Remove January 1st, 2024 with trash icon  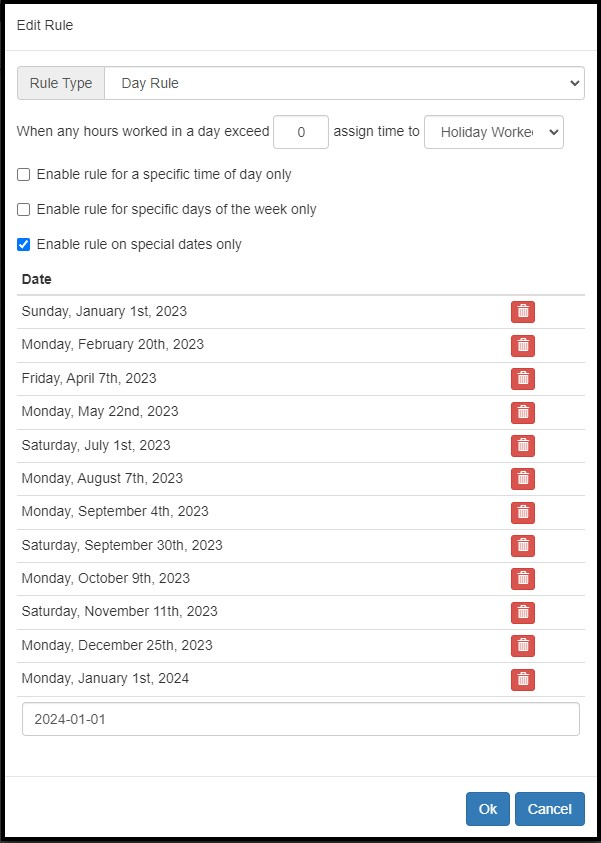(523, 678)
